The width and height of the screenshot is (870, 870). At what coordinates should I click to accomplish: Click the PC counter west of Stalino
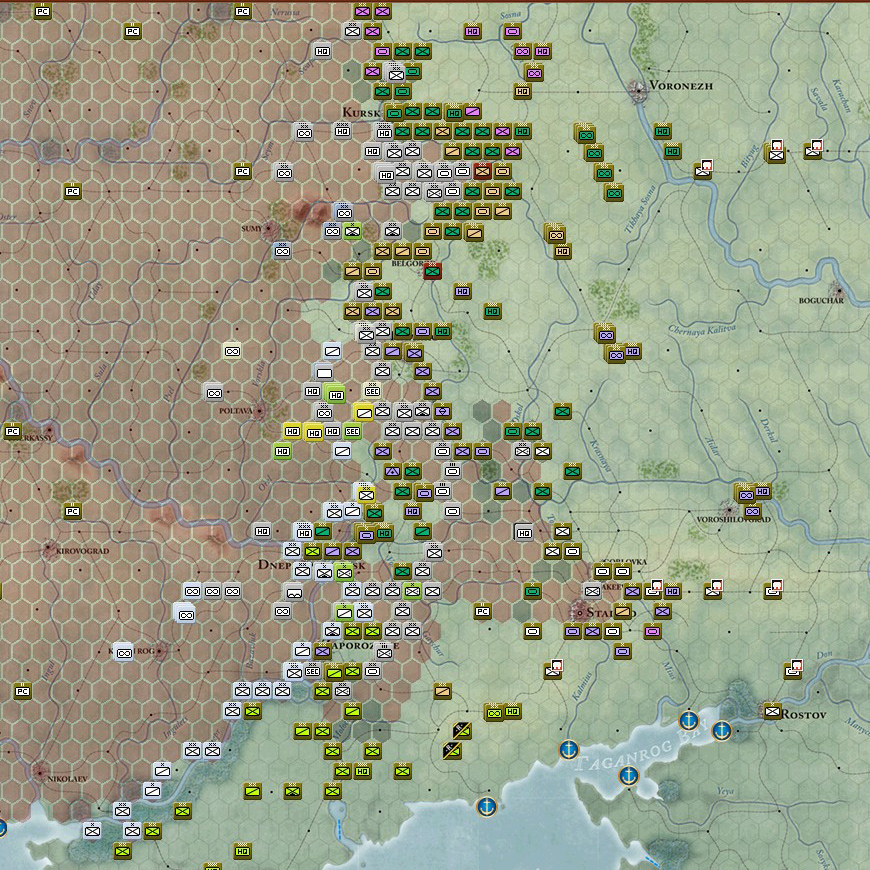coord(483,611)
